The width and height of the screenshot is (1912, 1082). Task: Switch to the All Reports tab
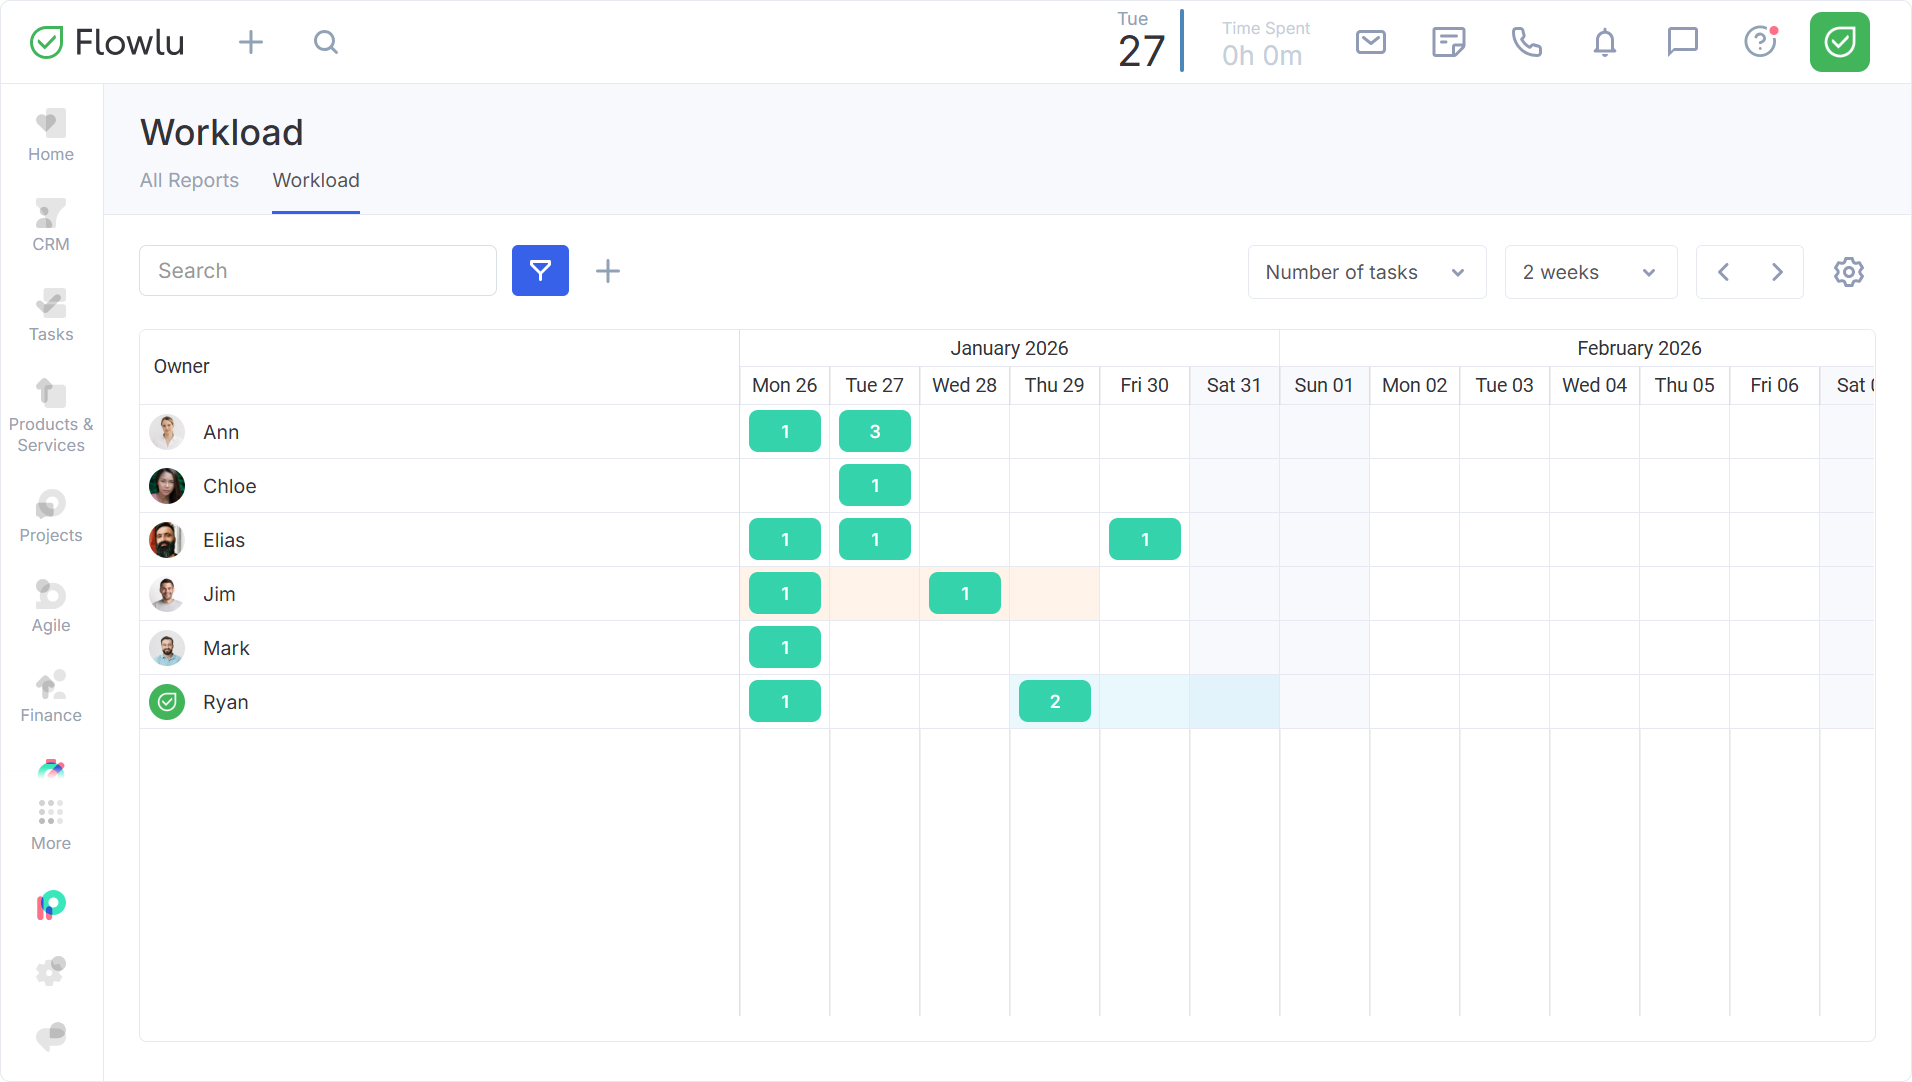tap(189, 180)
